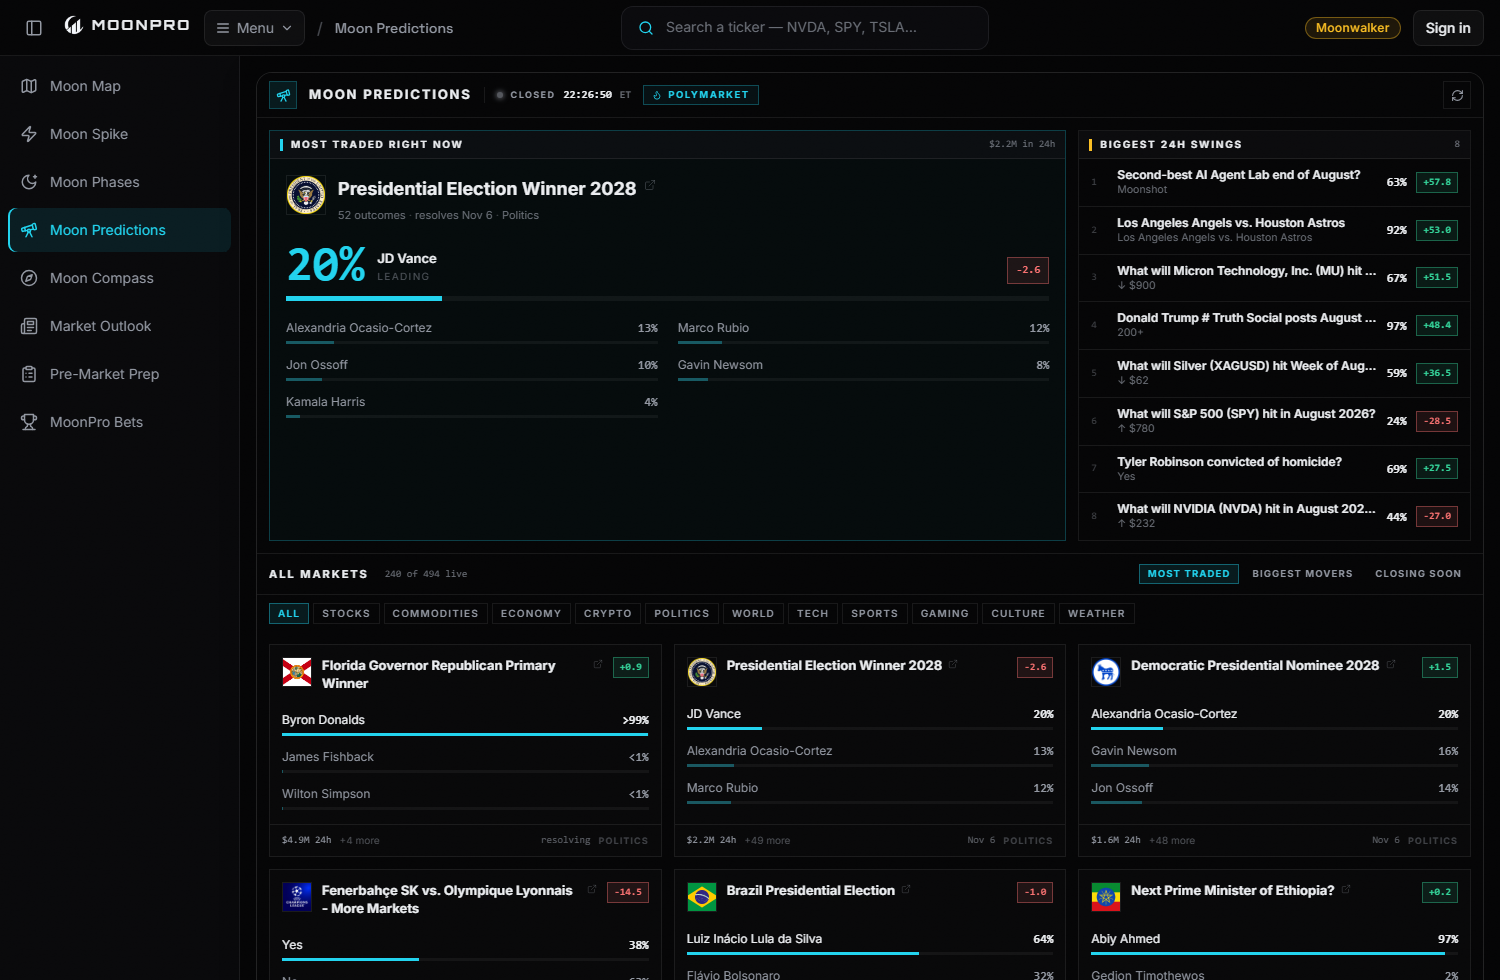Sort markets by Most Traded
The width and height of the screenshot is (1500, 980).
1188,574
